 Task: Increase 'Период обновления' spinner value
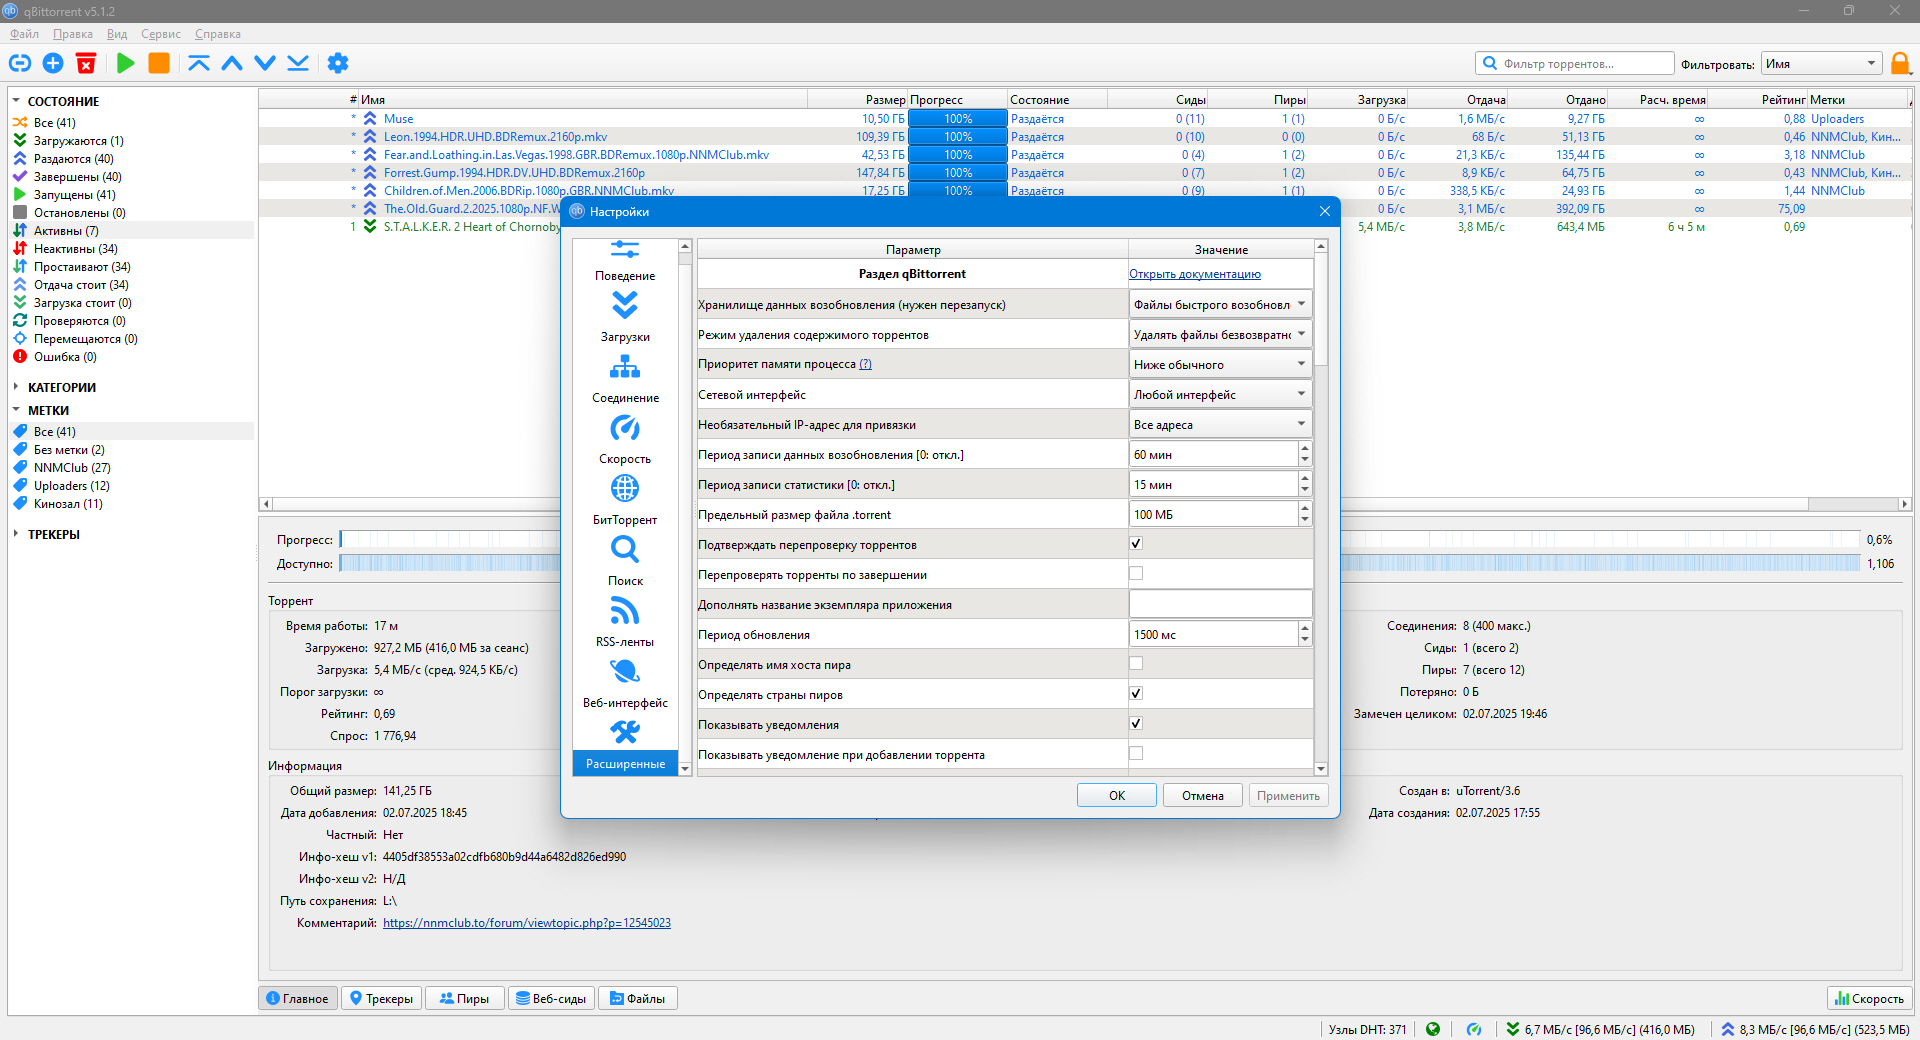[1305, 628]
